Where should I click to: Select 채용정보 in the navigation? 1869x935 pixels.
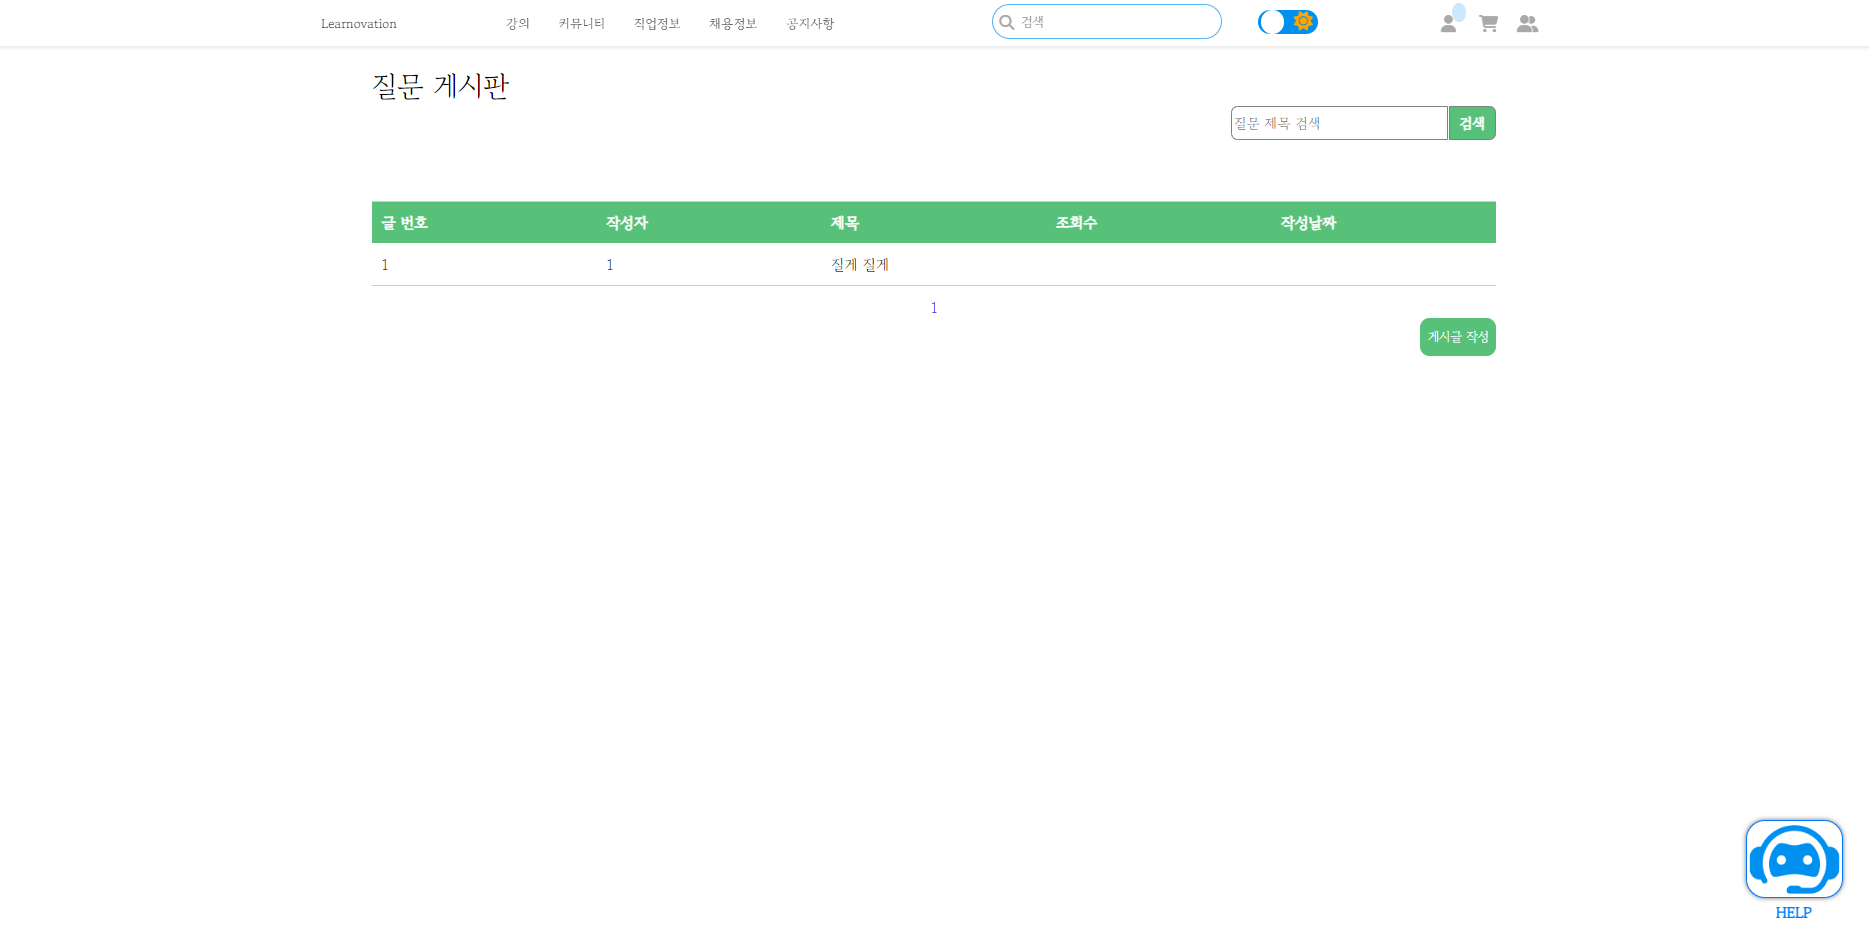731,23
